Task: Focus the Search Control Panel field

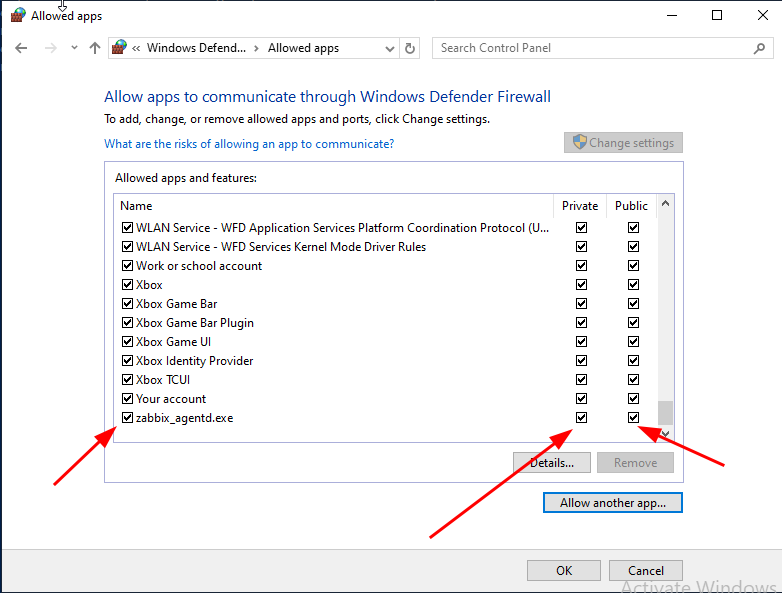Action: 602,48
